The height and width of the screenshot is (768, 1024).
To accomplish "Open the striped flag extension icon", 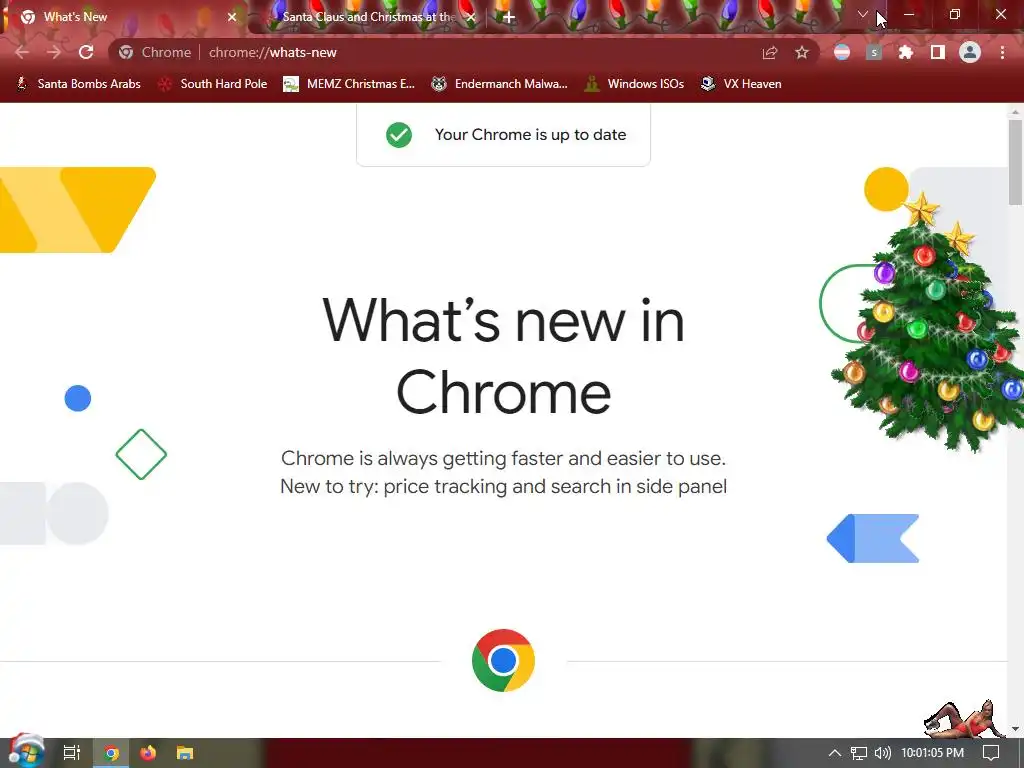I will click(842, 52).
